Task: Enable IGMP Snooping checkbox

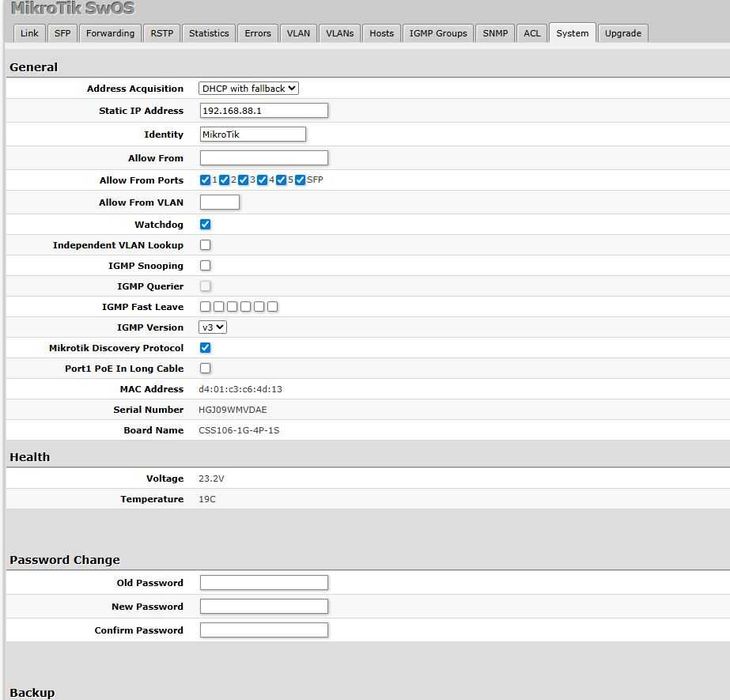Action: [205, 265]
